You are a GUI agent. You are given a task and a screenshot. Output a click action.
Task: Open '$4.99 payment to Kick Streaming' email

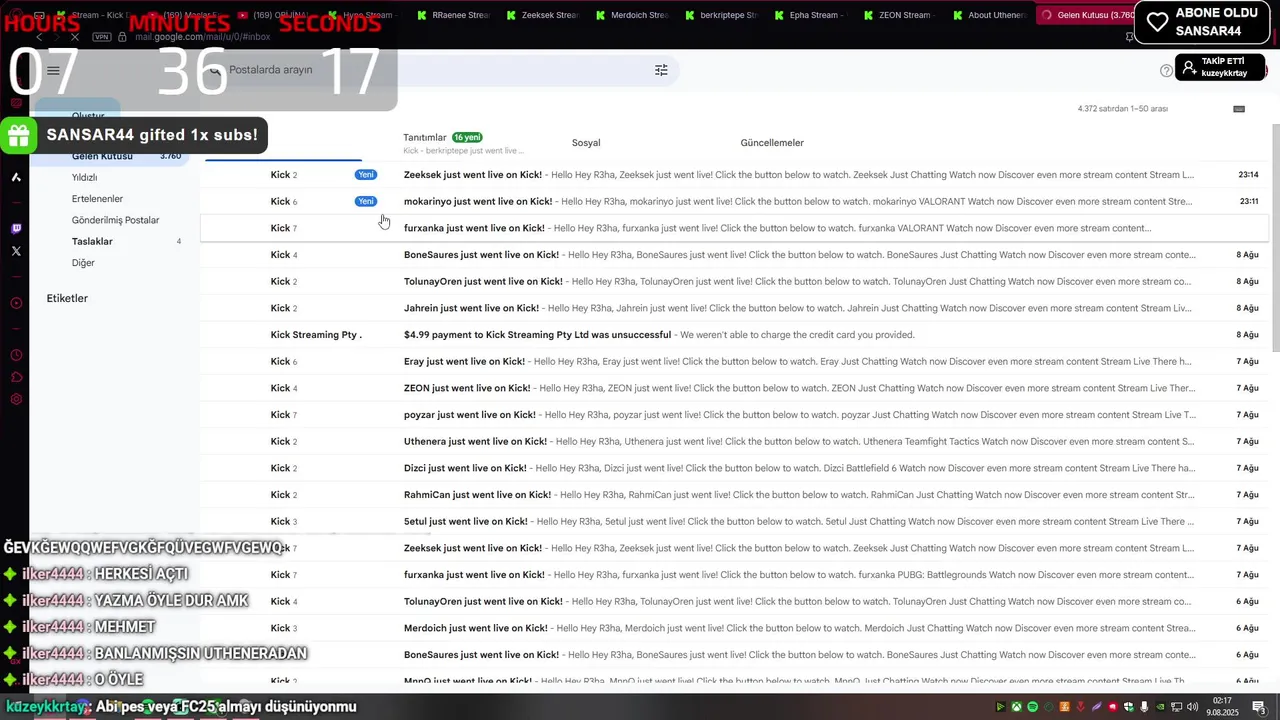coord(735,335)
